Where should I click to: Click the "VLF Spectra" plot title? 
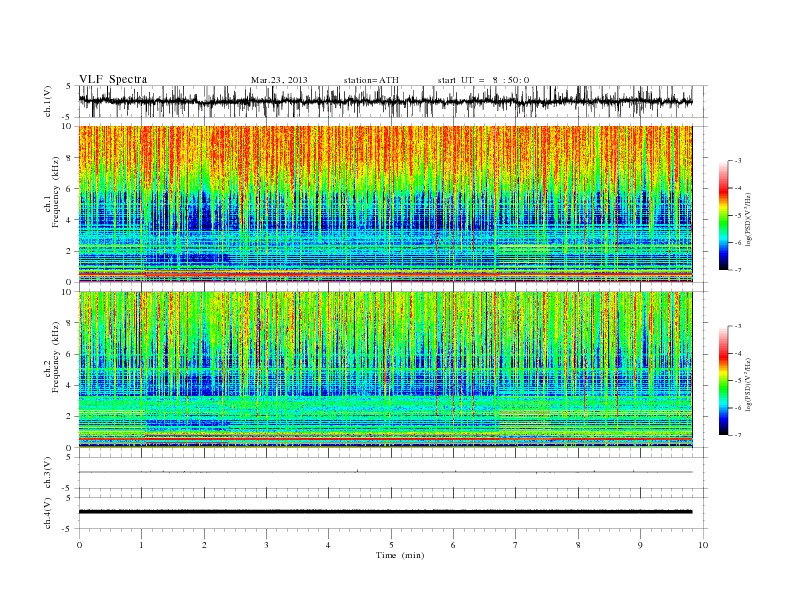(113, 79)
